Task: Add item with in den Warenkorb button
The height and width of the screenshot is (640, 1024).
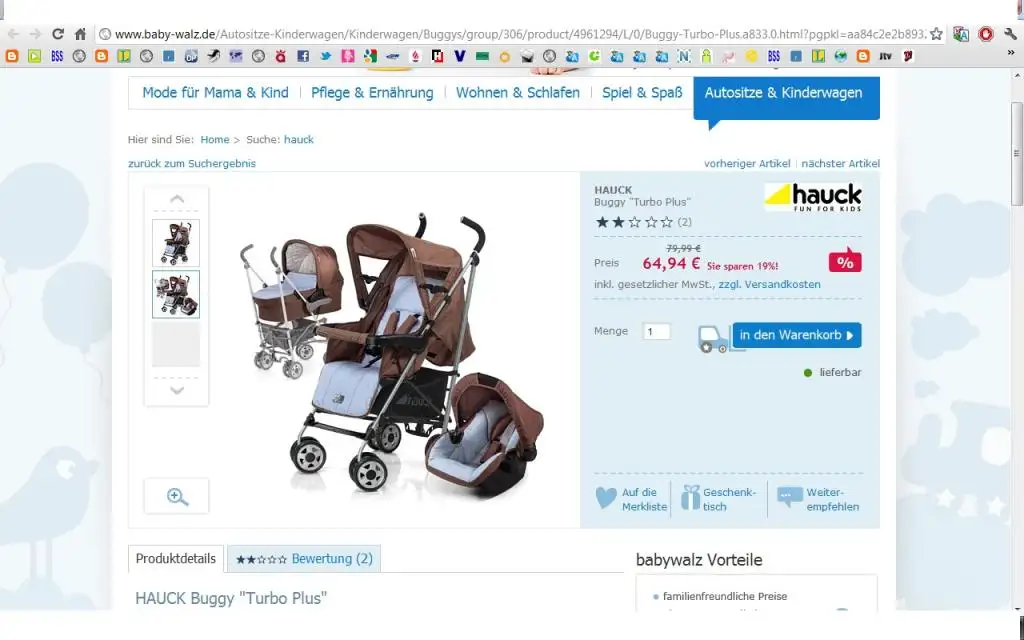Action: (797, 335)
